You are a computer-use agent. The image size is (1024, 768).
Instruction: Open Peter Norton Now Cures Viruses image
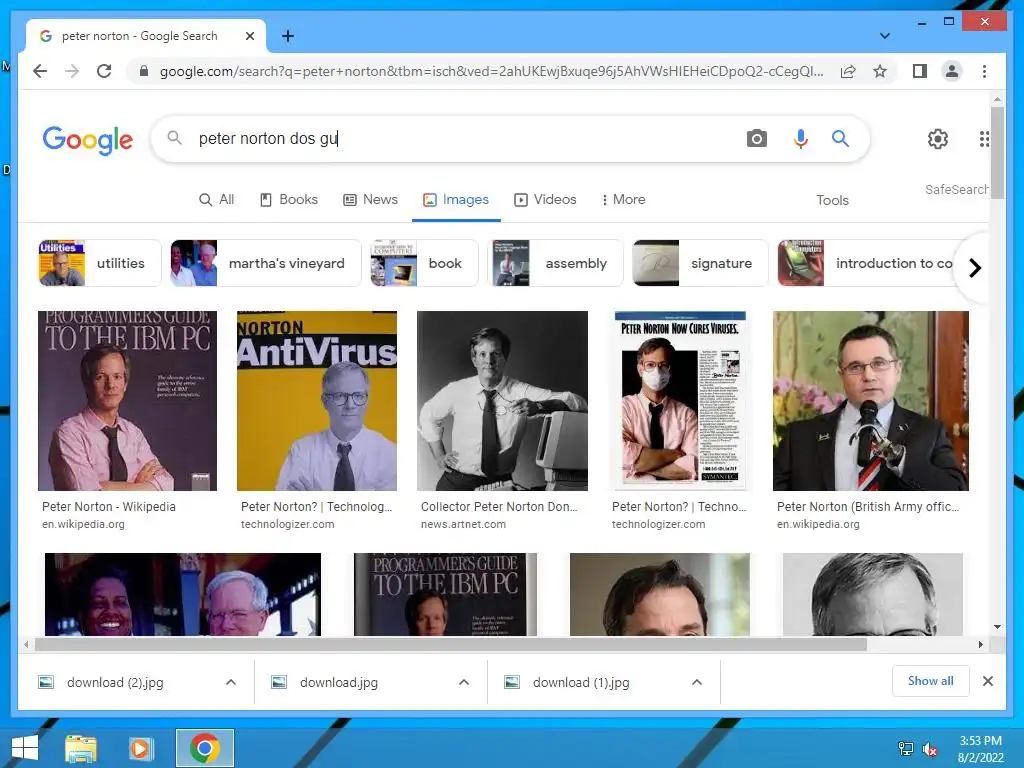click(680, 400)
